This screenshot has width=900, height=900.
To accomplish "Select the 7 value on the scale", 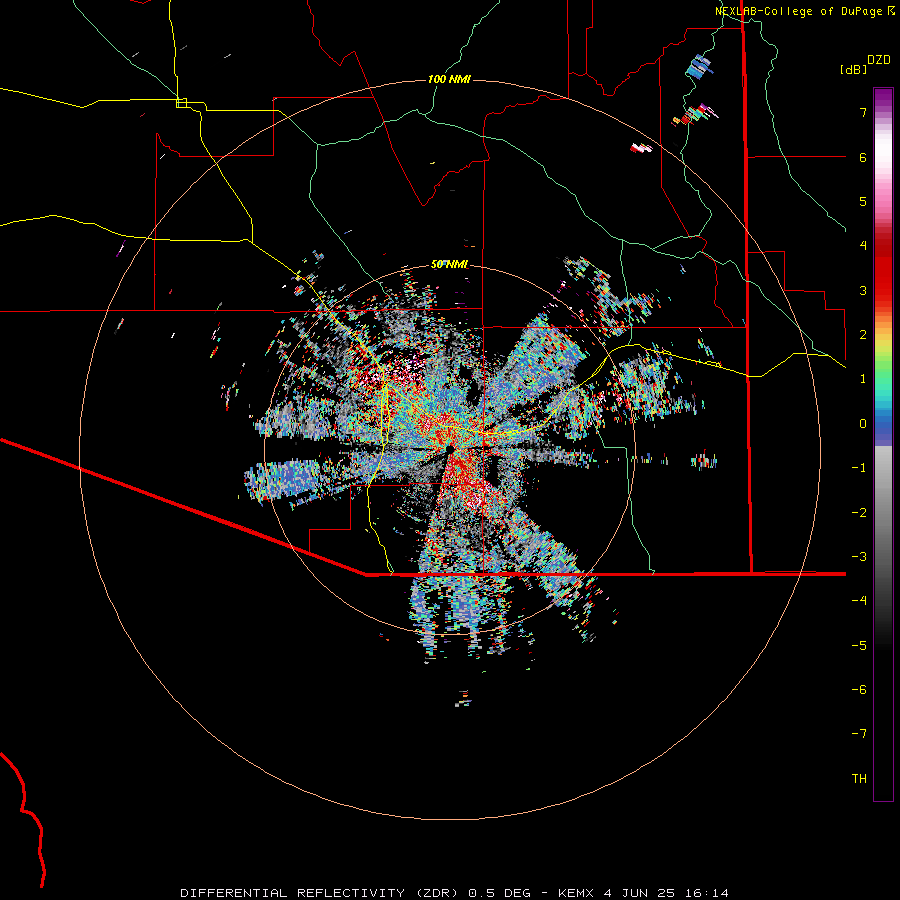I will coord(863,112).
